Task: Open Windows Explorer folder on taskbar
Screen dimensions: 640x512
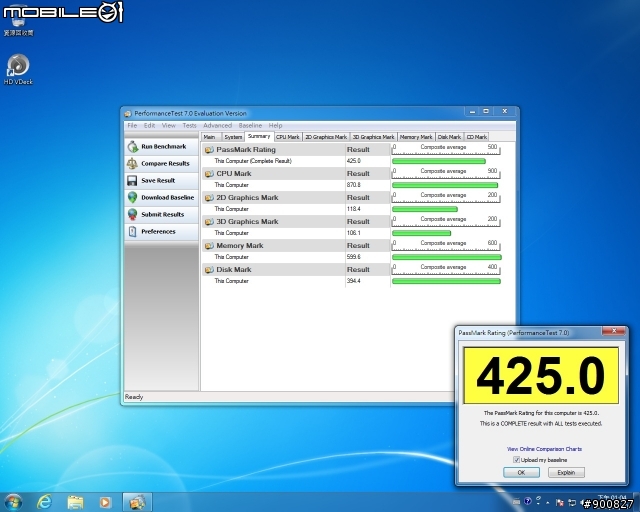Action: (75, 502)
